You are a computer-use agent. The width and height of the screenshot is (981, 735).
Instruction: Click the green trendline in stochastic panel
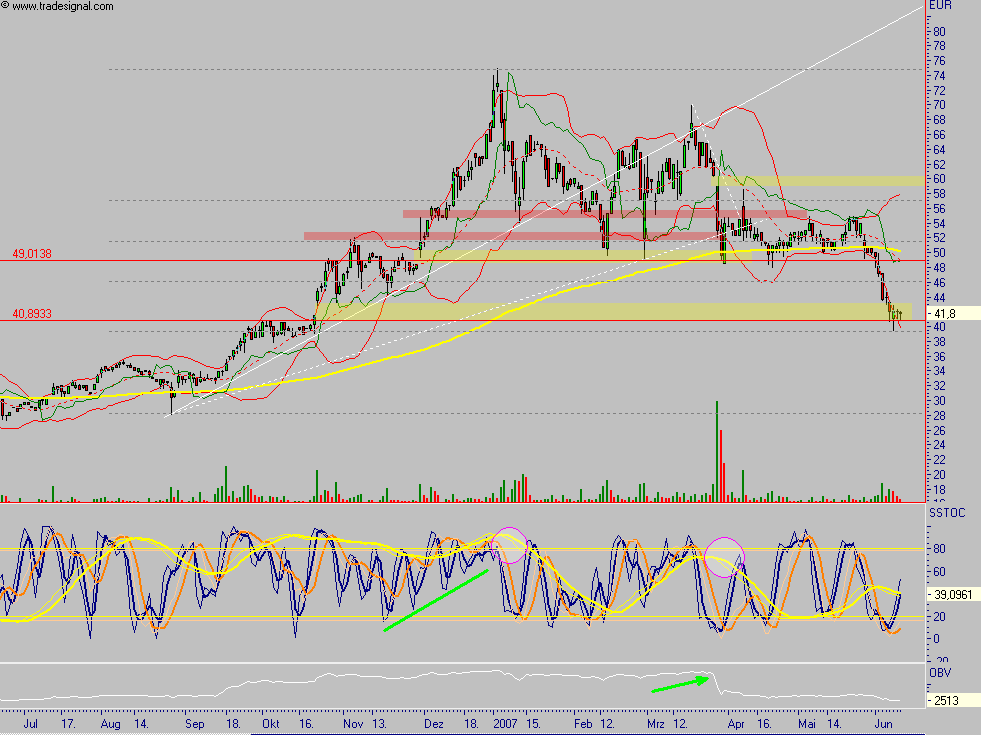coord(436,600)
